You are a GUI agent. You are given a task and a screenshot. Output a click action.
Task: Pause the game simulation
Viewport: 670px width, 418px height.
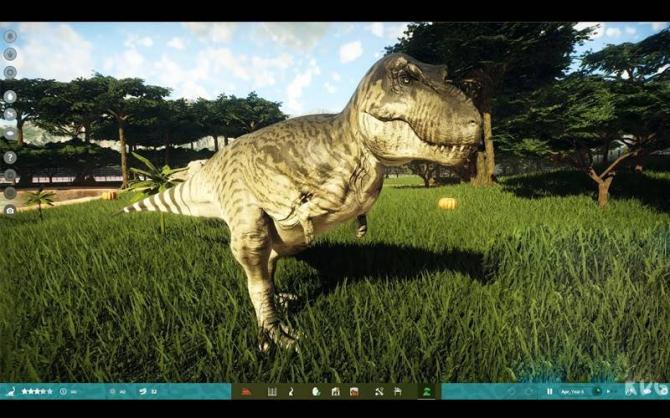pyautogui.click(x=550, y=391)
